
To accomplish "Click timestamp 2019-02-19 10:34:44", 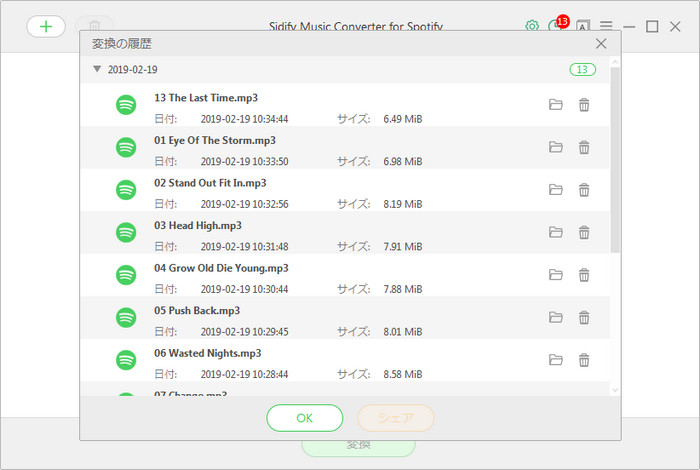I will click(x=244, y=119).
